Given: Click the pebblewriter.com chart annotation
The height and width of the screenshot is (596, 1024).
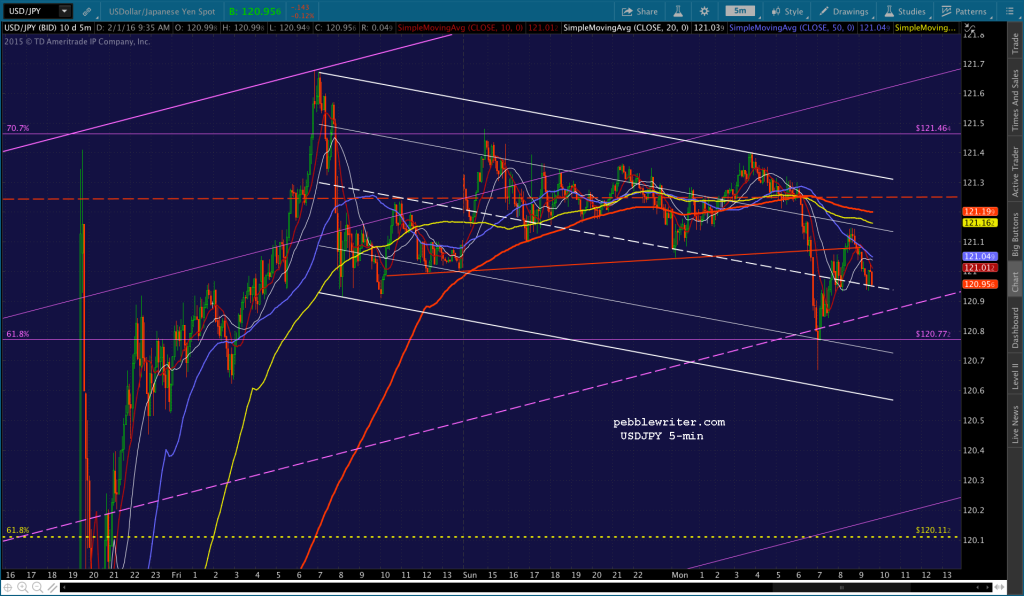Looking at the screenshot, I should (669, 422).
